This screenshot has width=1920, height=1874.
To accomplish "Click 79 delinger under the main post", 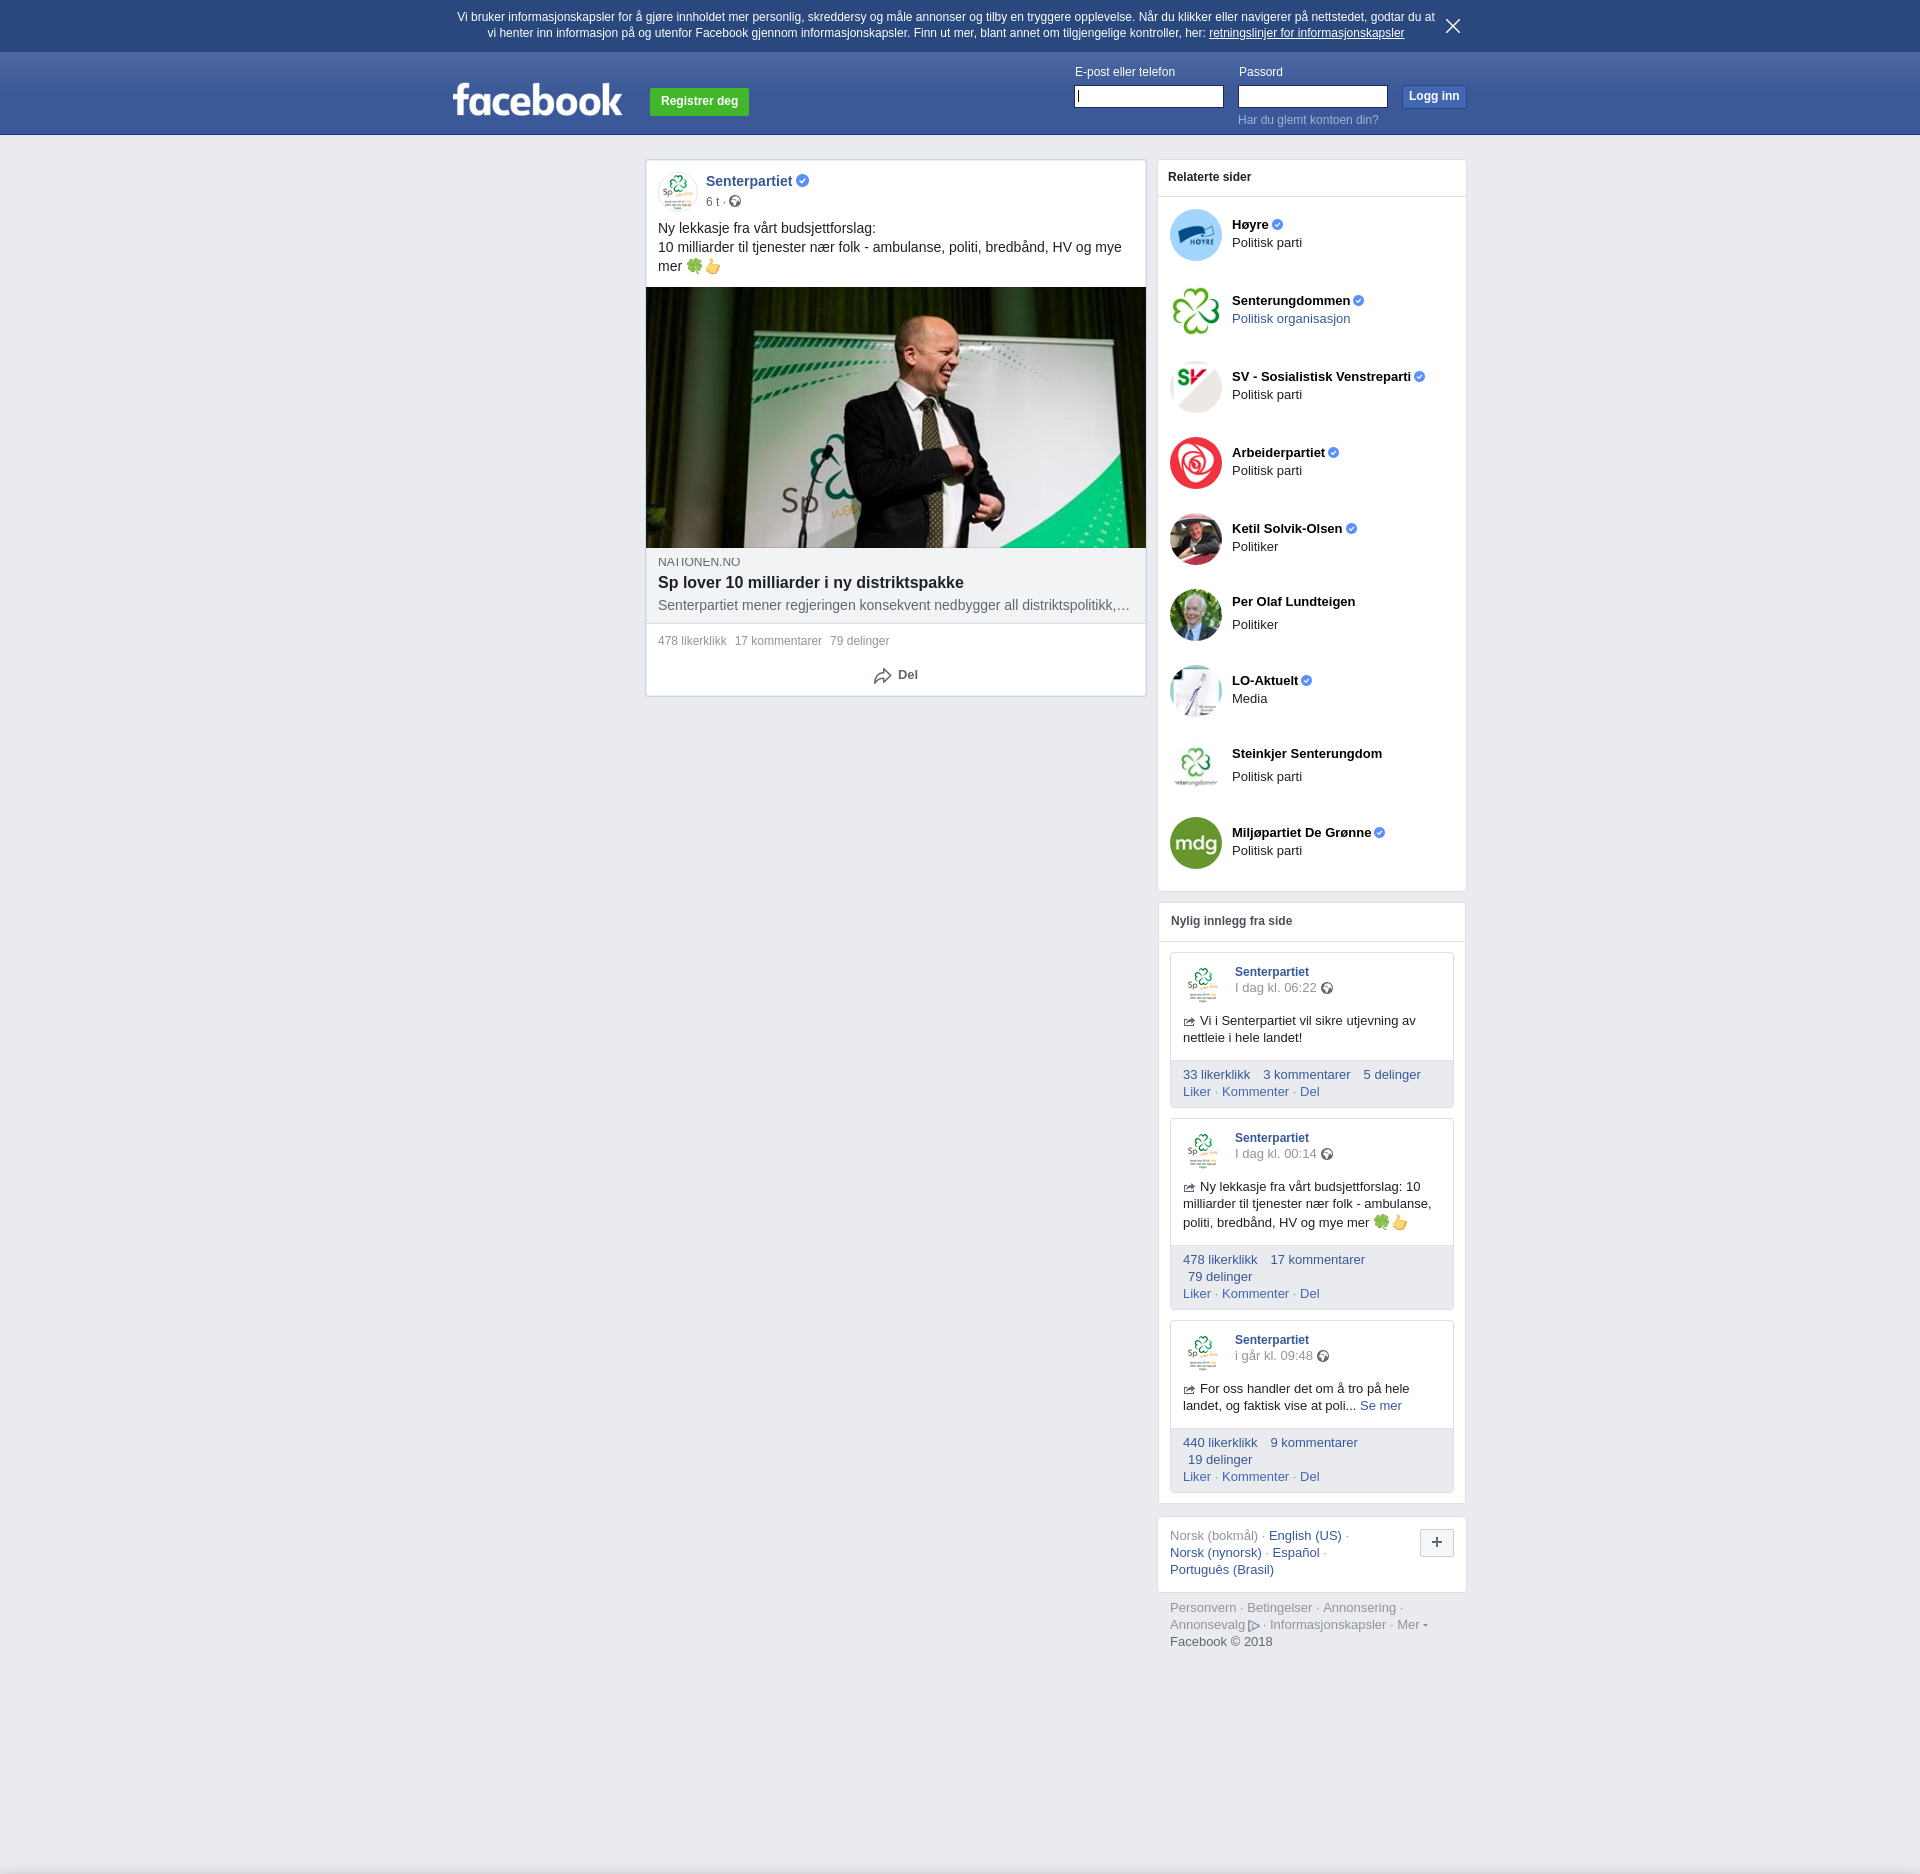I will click(x=859, y=641).
